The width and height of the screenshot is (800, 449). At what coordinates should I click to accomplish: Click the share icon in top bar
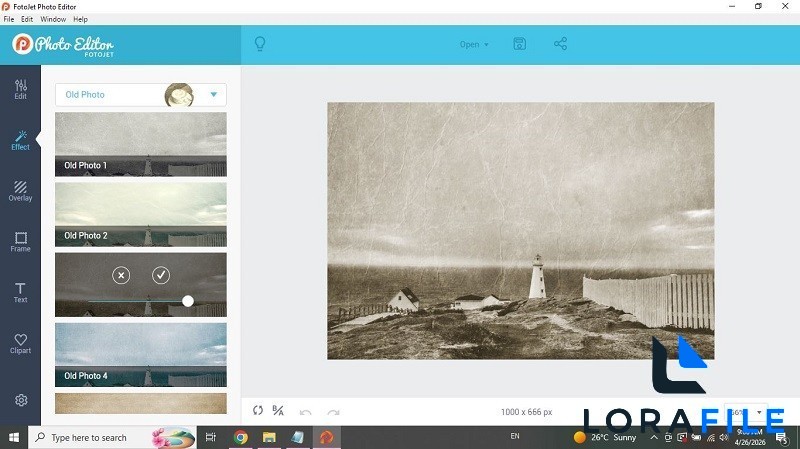tap(560, 44)
